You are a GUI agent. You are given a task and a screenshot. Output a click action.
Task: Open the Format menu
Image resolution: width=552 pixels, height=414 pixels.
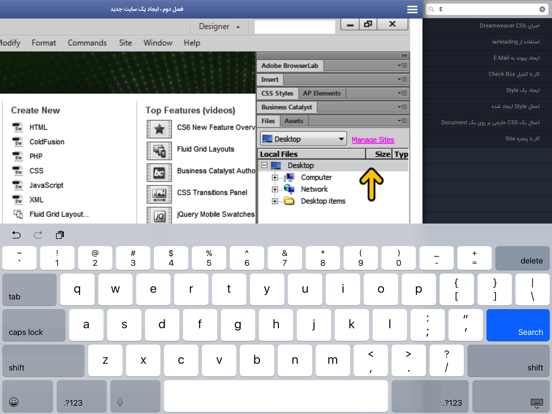[x=44, y=43]
